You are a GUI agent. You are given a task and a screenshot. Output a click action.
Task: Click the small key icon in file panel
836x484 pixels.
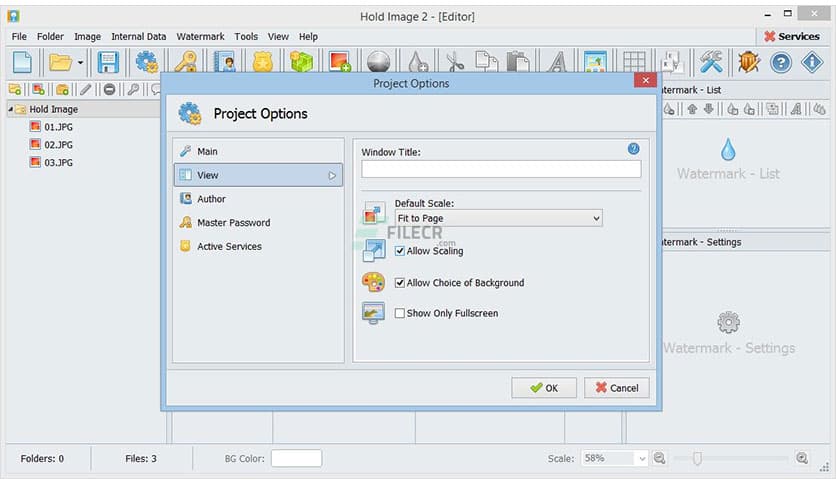pos(133,90)
